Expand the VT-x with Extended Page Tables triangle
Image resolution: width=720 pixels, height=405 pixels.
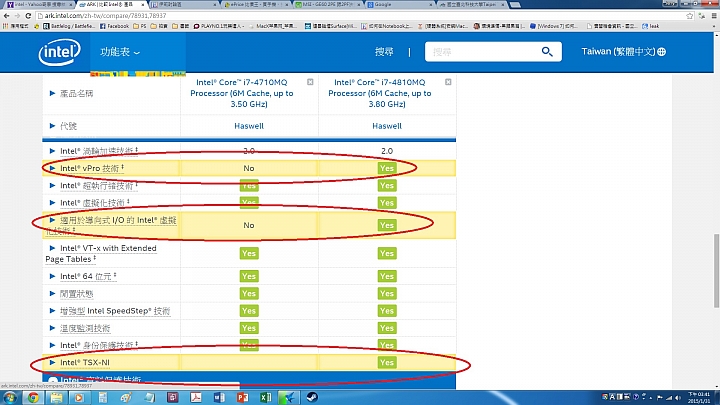point(52,248)
